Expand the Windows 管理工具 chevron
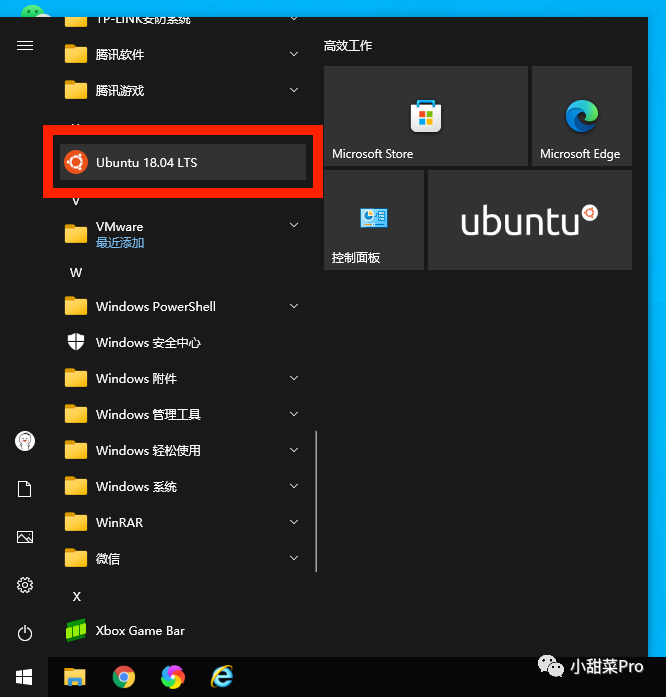Viewport: 666px width, 697px height. pyautogui.click(x=294, y=414)
